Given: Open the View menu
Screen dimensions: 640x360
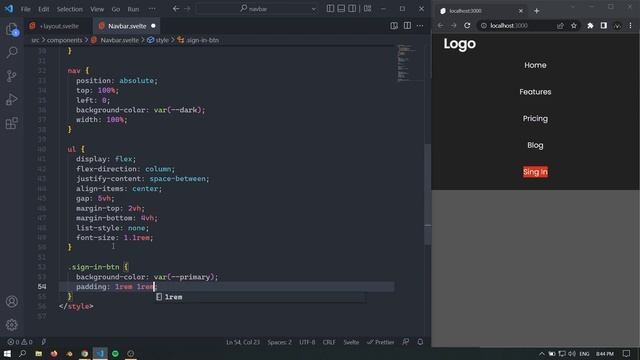Looking at the screenshot, I should coord(97,9).
